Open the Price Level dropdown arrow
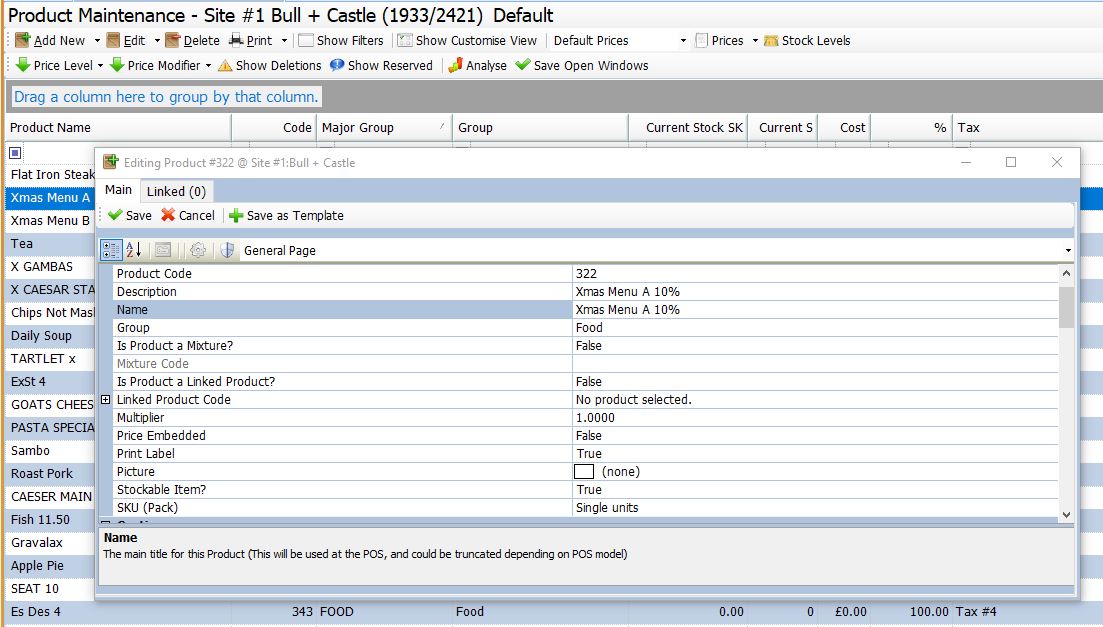1103x627 pixels. (x=100, y=65)
